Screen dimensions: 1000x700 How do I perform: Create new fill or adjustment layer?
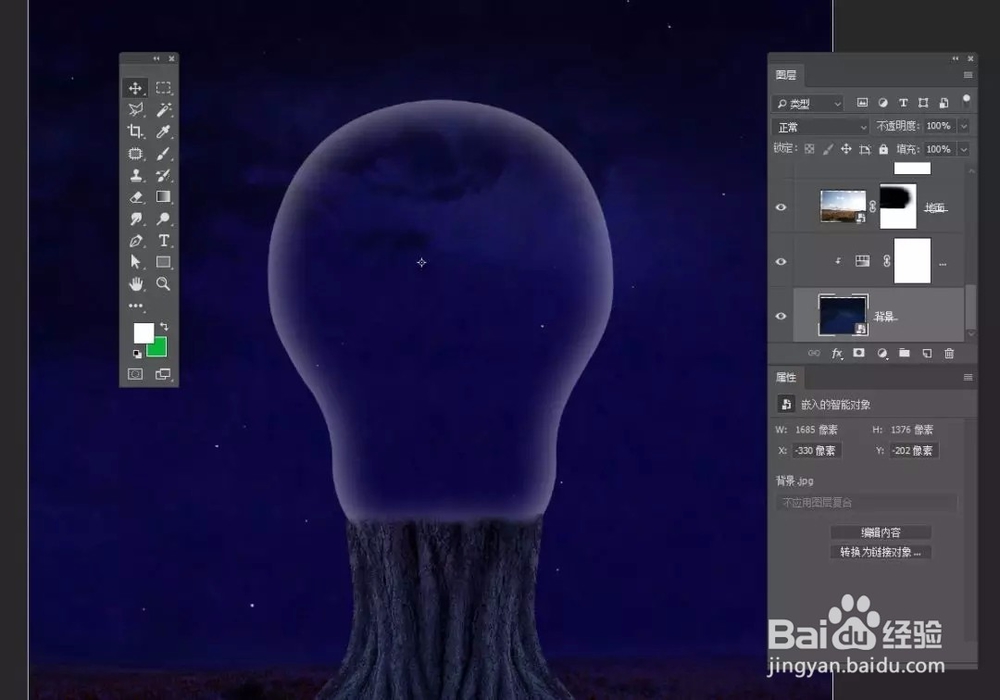coord(882,353)
